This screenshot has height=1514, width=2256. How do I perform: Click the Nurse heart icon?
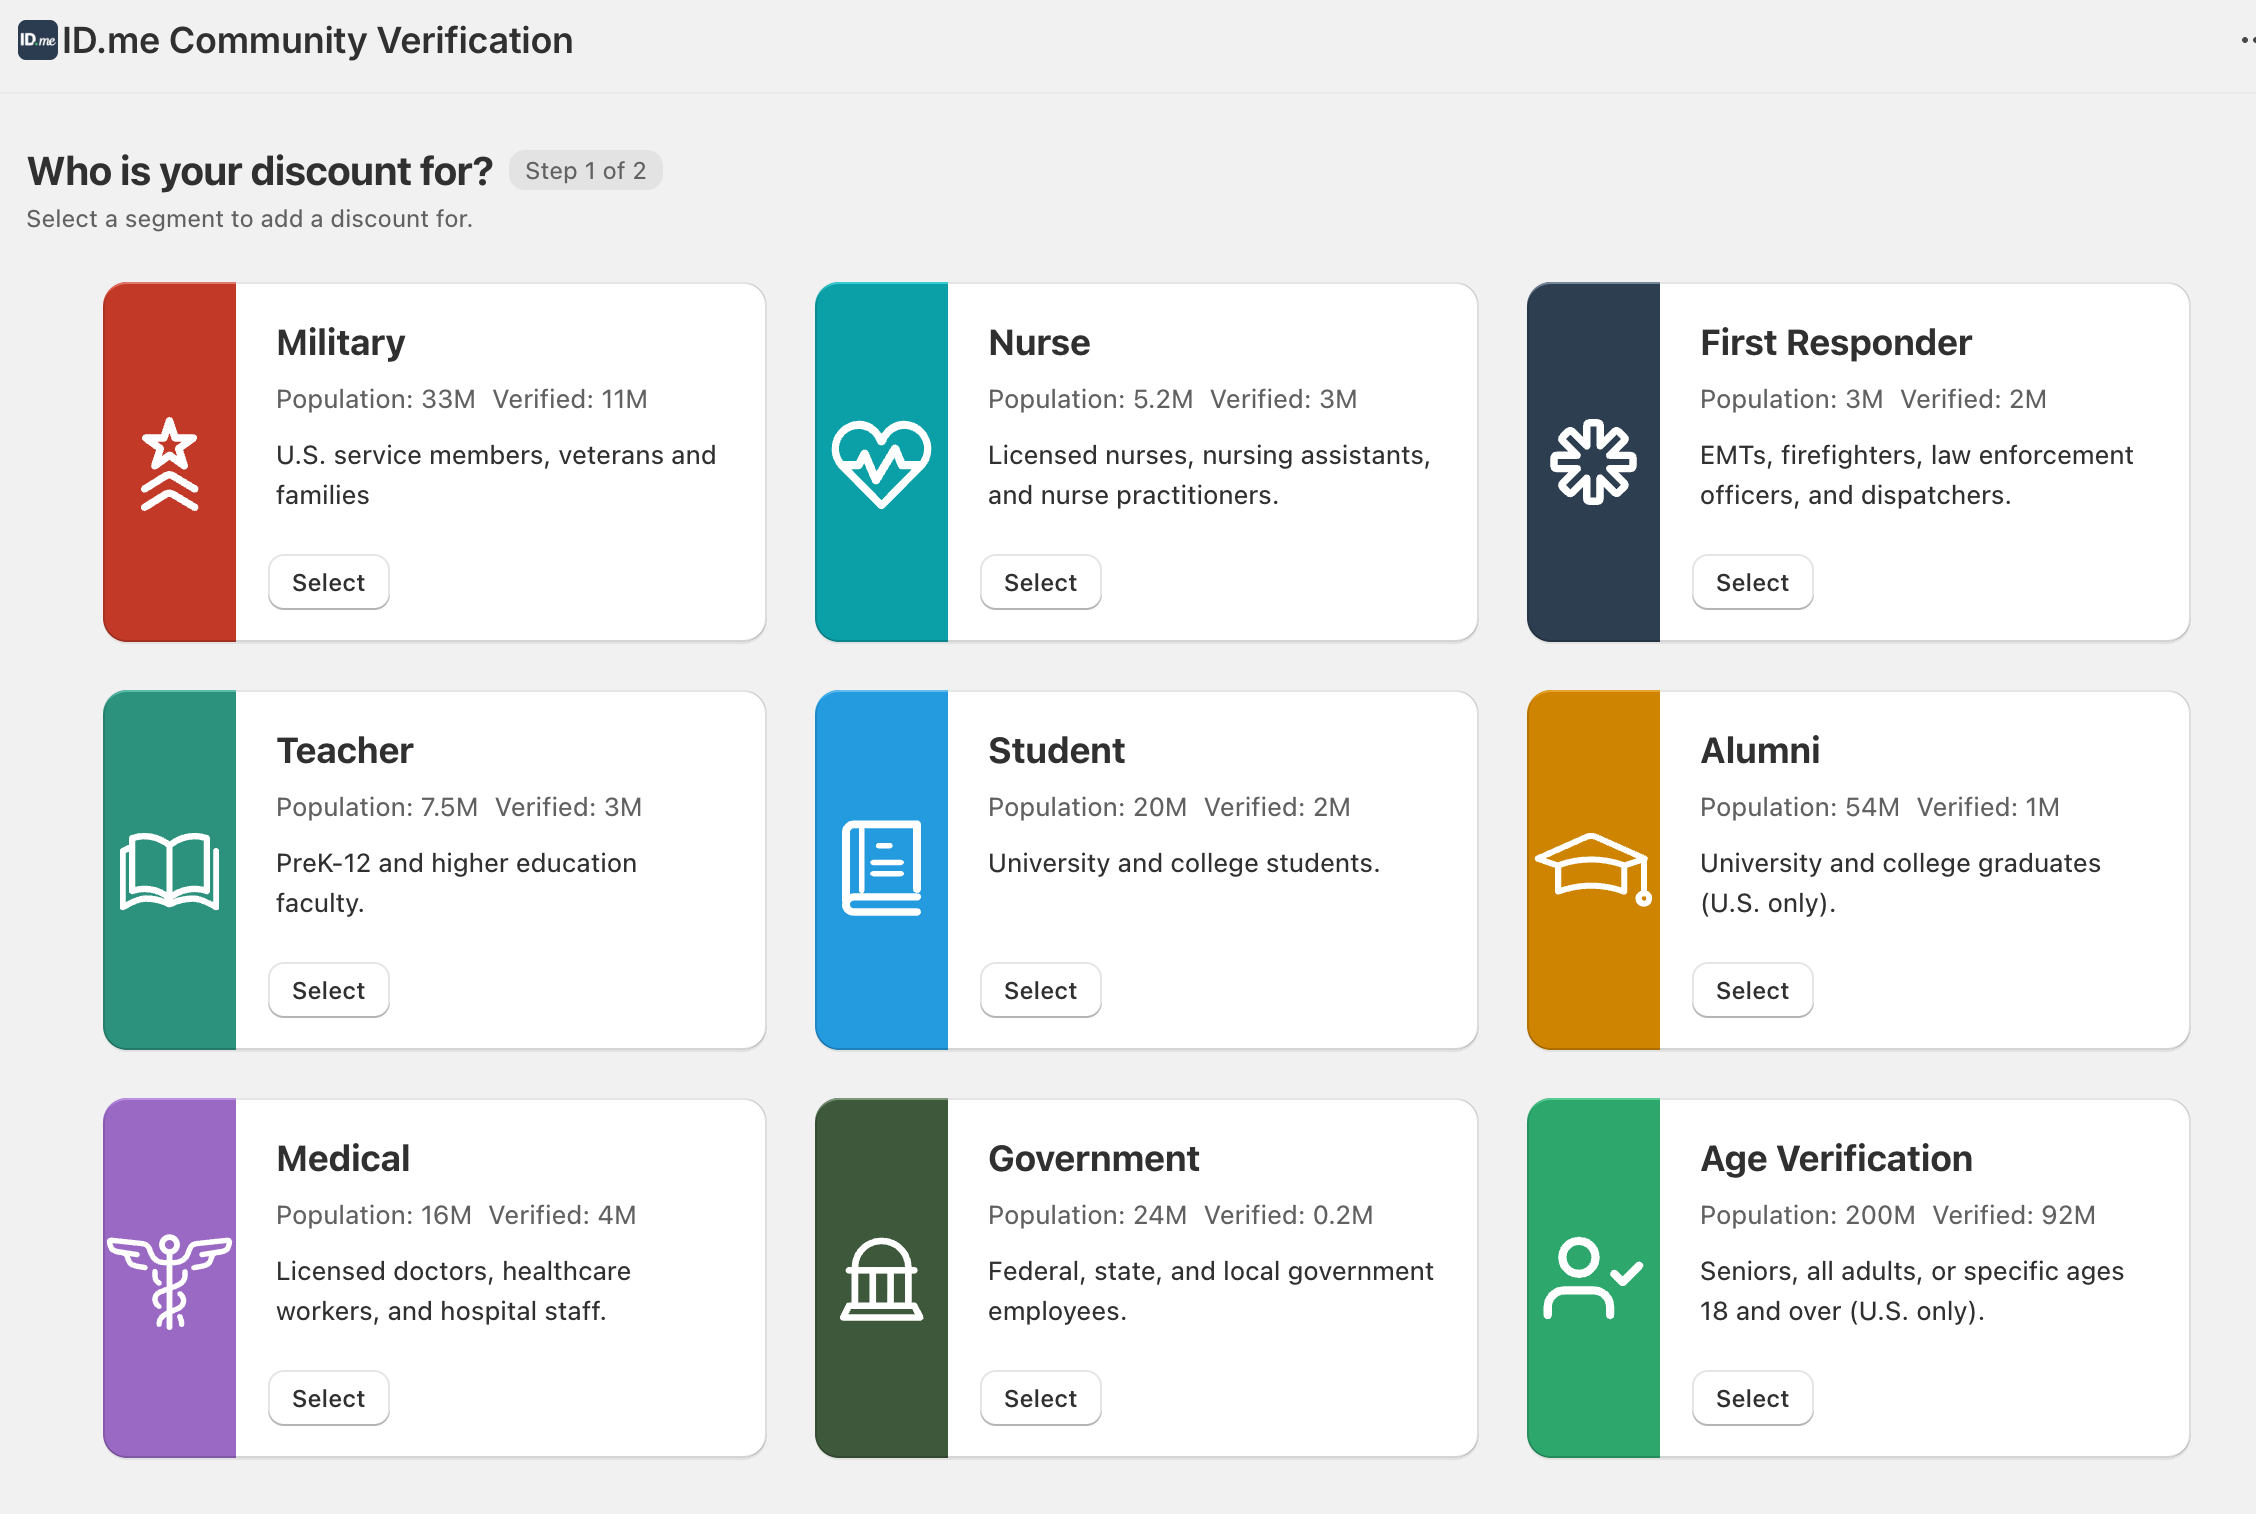[x=882, y=461]
